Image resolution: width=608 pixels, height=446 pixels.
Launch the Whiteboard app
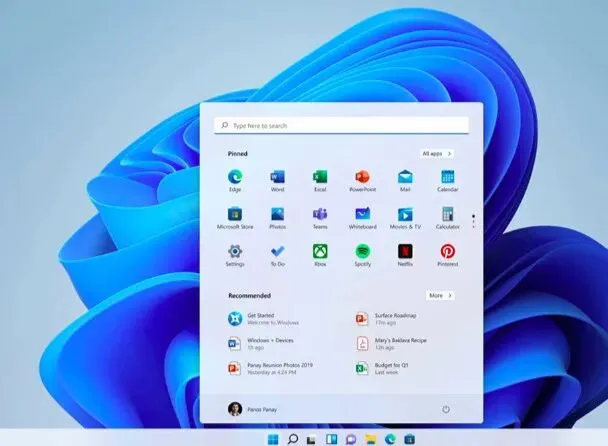pyautogui.click(x=363, y=218)
